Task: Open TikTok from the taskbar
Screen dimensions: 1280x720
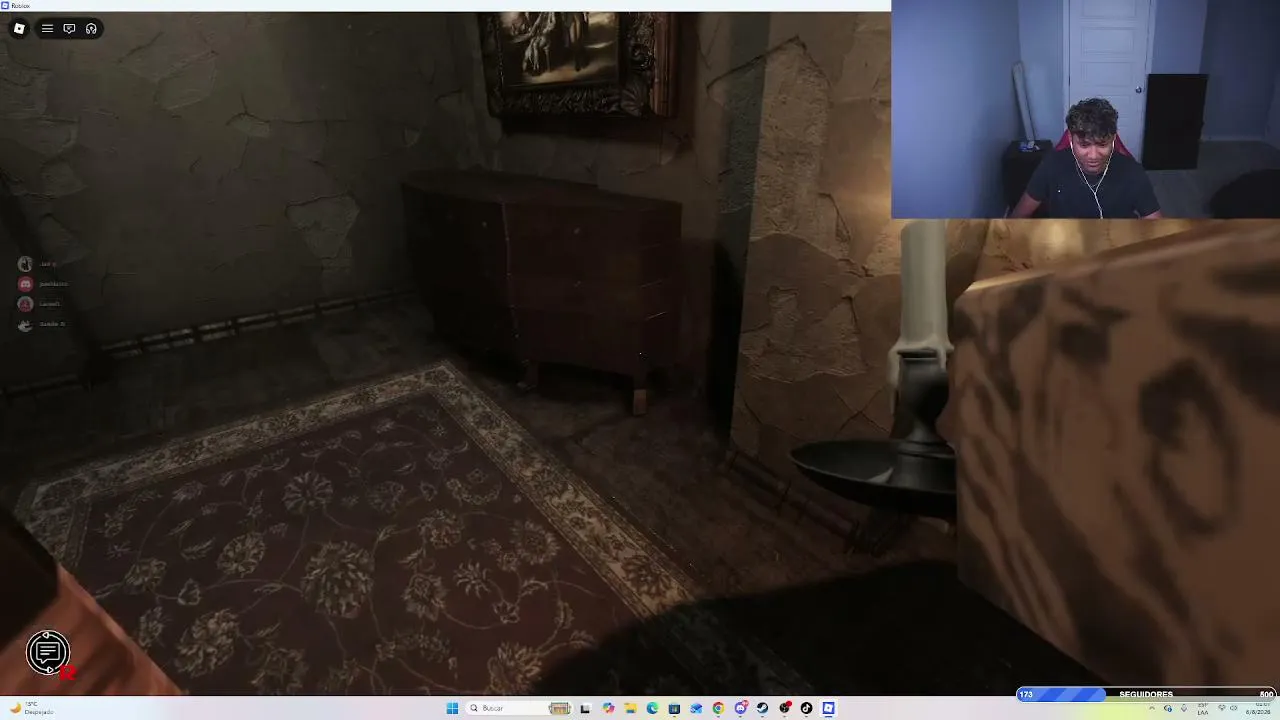Action: click(x=806, y=708)
